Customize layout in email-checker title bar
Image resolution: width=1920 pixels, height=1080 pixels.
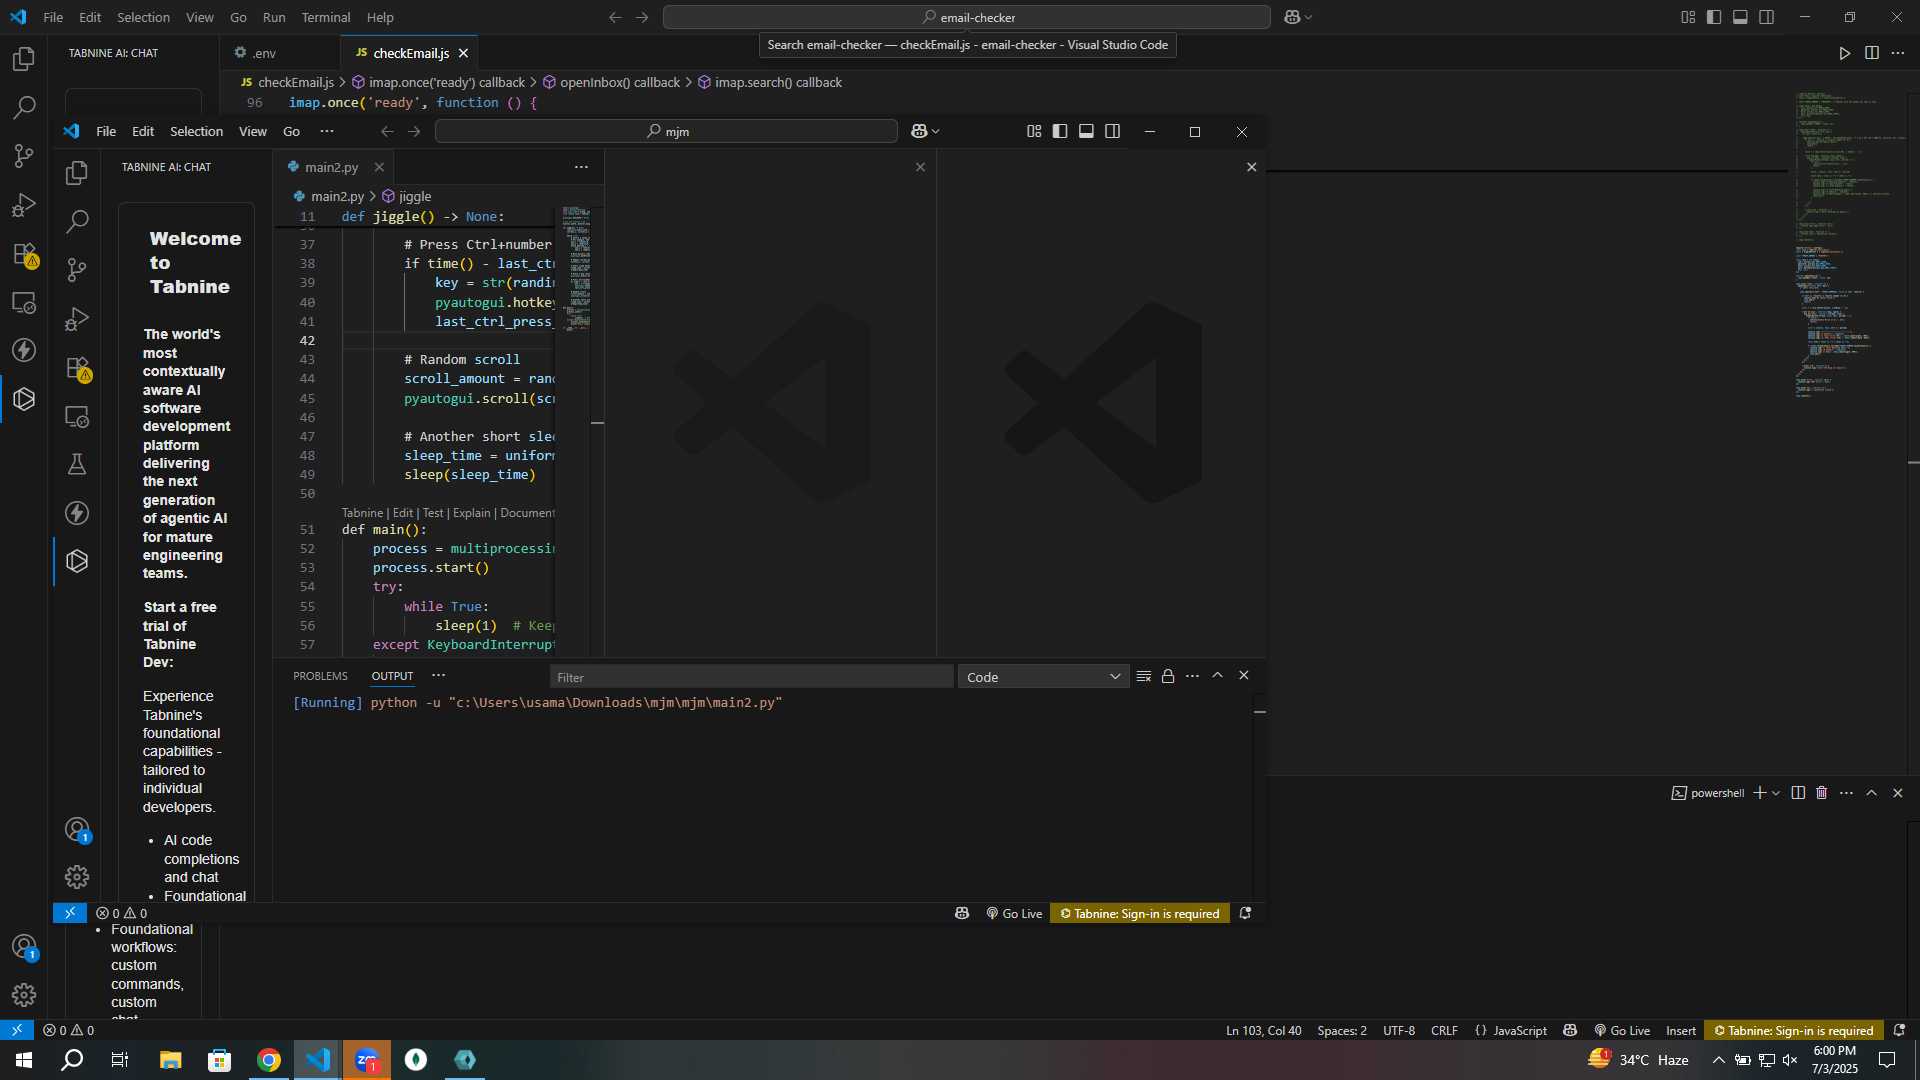[1688, 17]
